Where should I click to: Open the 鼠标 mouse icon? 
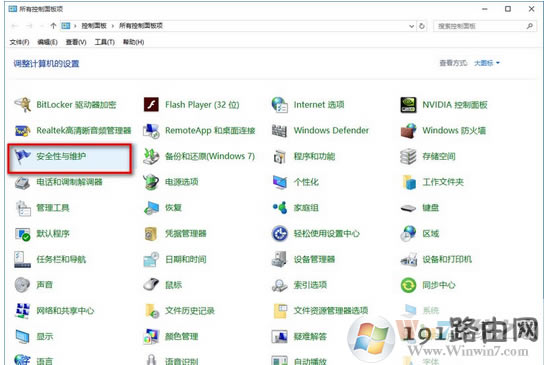point(151,285)
